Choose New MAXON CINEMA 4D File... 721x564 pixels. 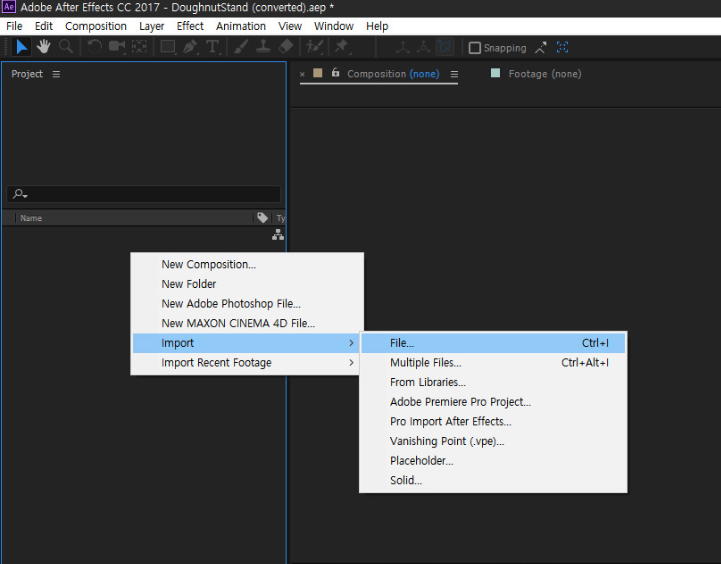[247, 323]
